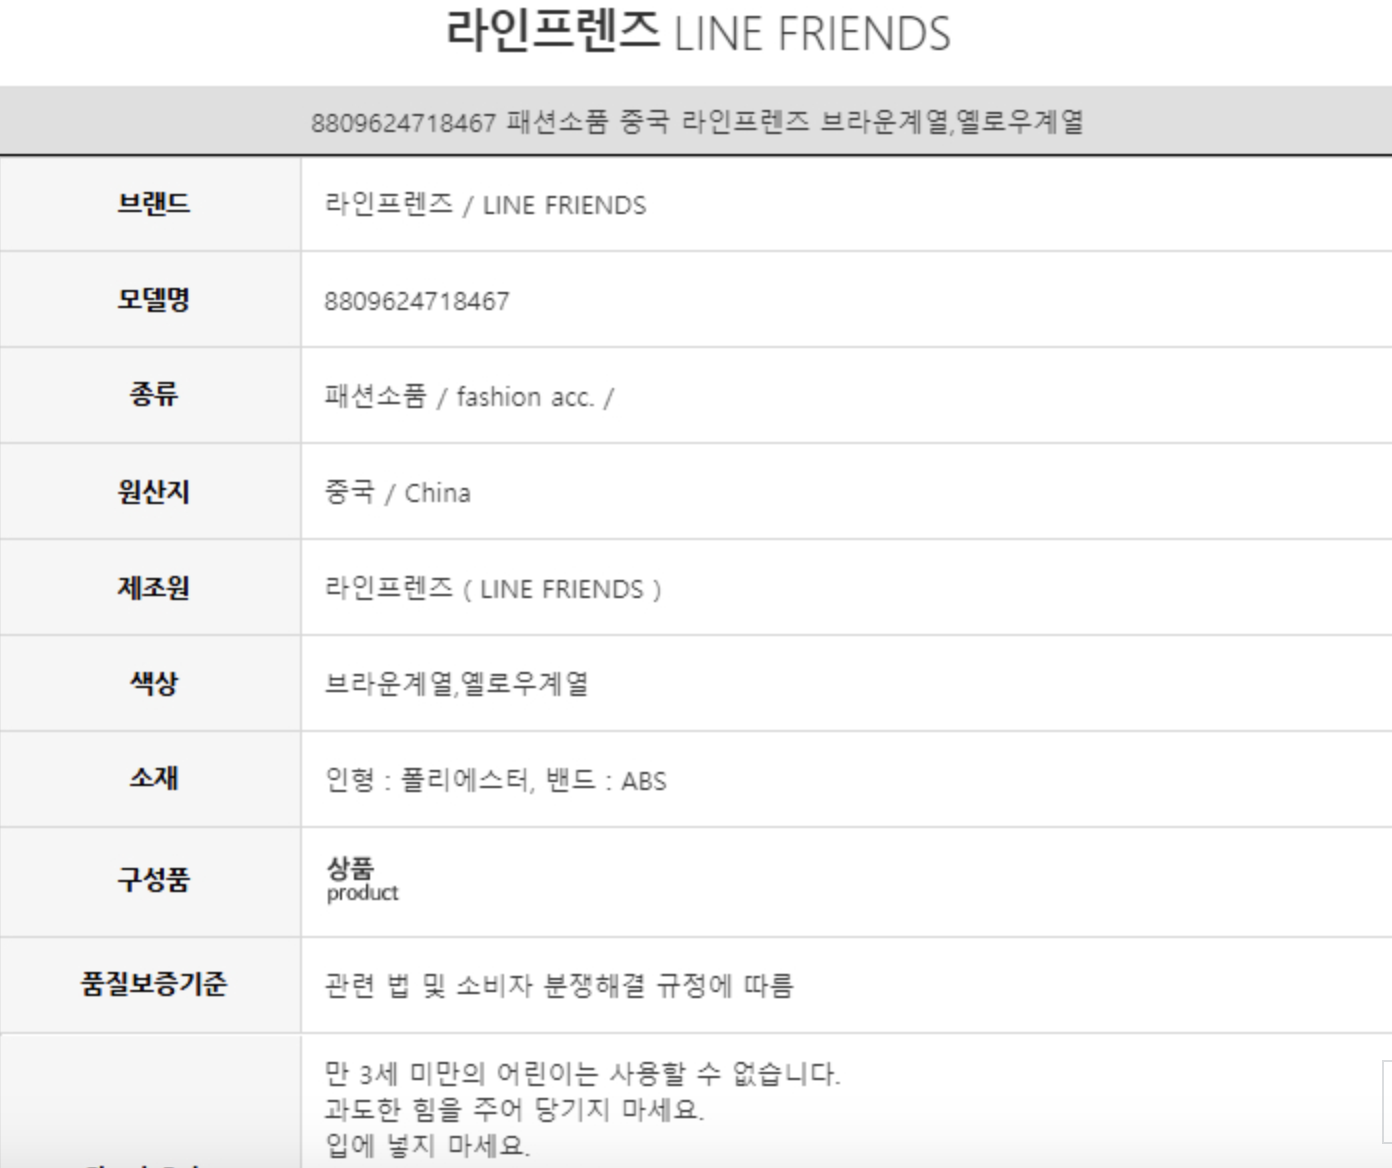
Task: Select the 모델명 row label
Action: coord(153,300)
